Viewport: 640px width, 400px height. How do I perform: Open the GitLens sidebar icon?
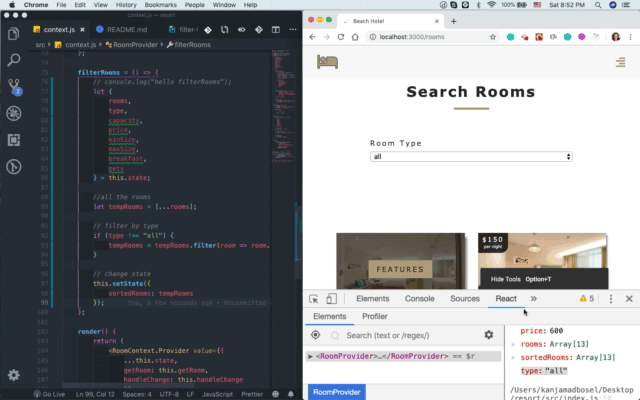(13, 167)
